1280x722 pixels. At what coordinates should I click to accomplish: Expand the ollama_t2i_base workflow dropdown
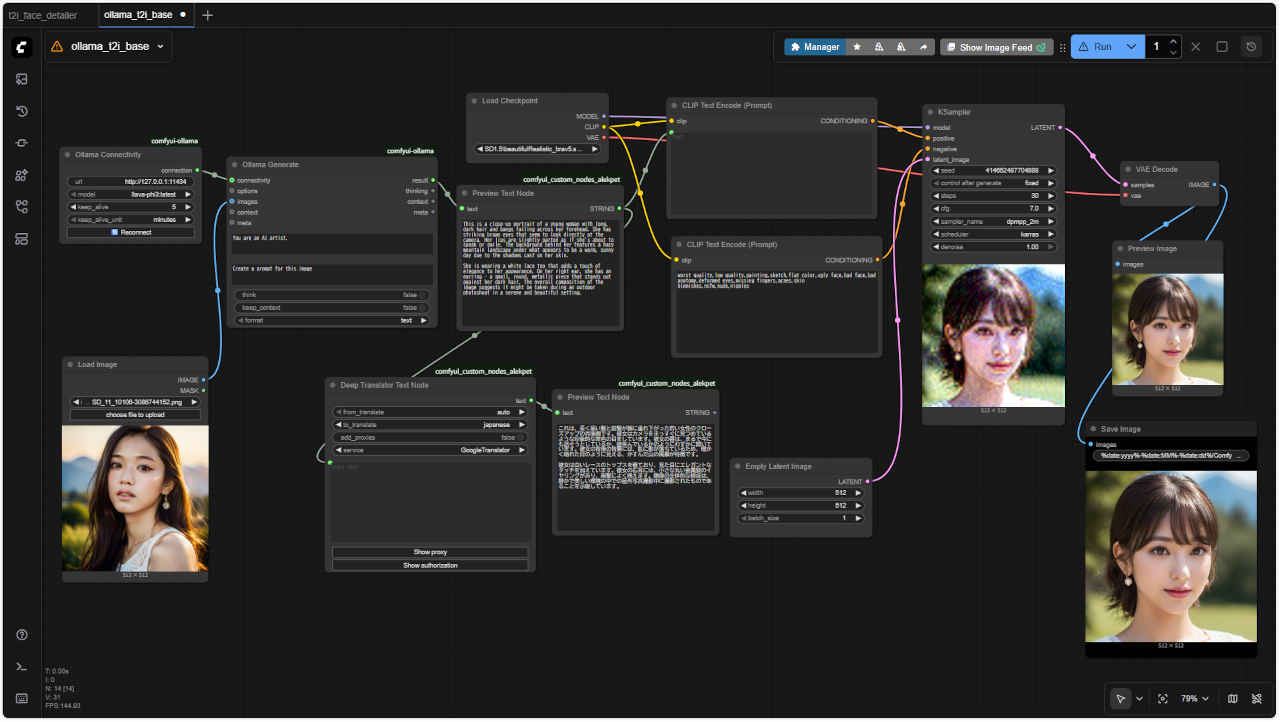[161, 46]
